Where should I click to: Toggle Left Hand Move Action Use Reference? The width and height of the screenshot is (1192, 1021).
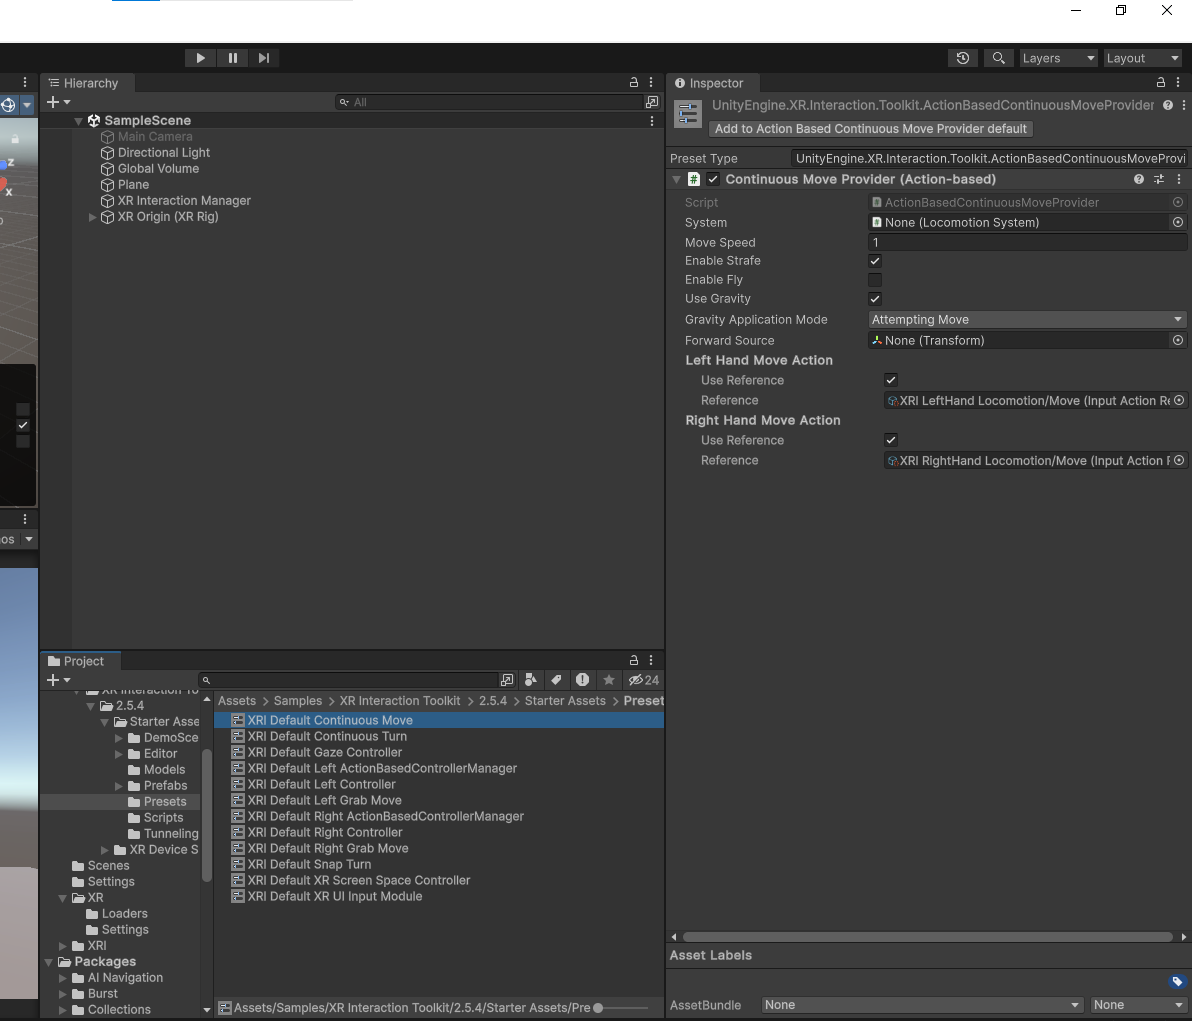(891, 380)
